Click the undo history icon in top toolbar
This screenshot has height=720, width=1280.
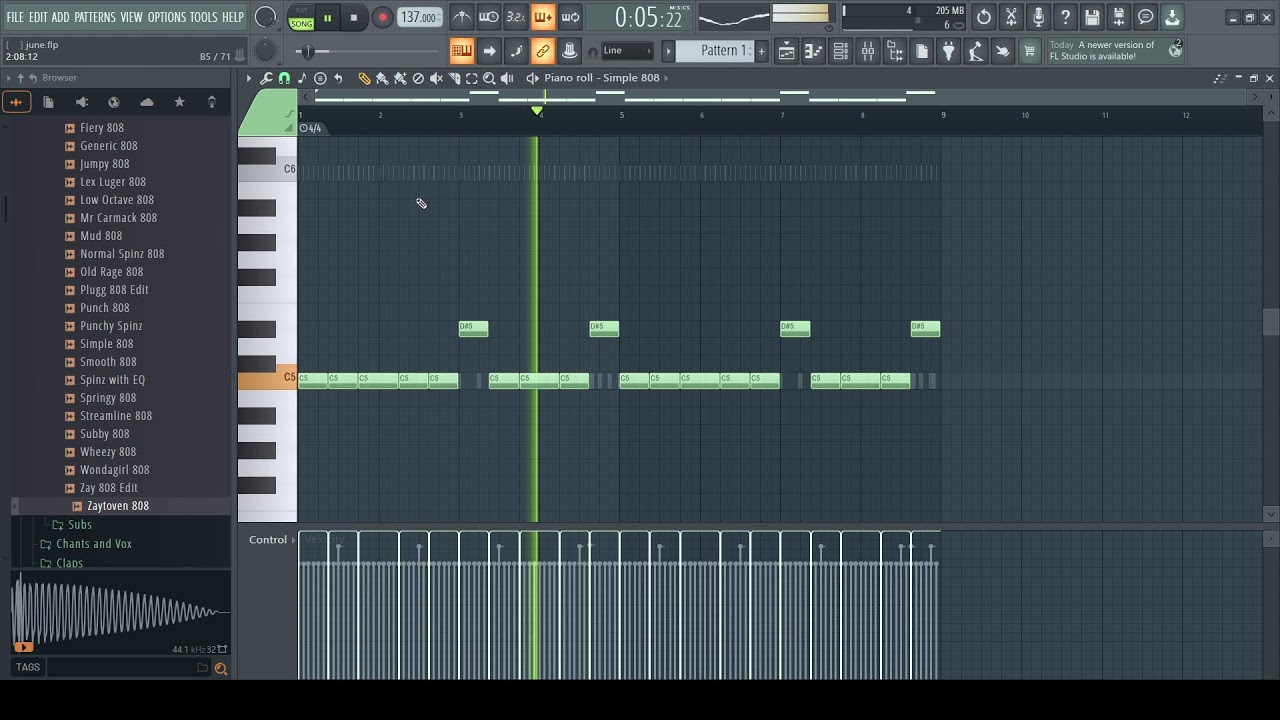(x=984, y=17)
